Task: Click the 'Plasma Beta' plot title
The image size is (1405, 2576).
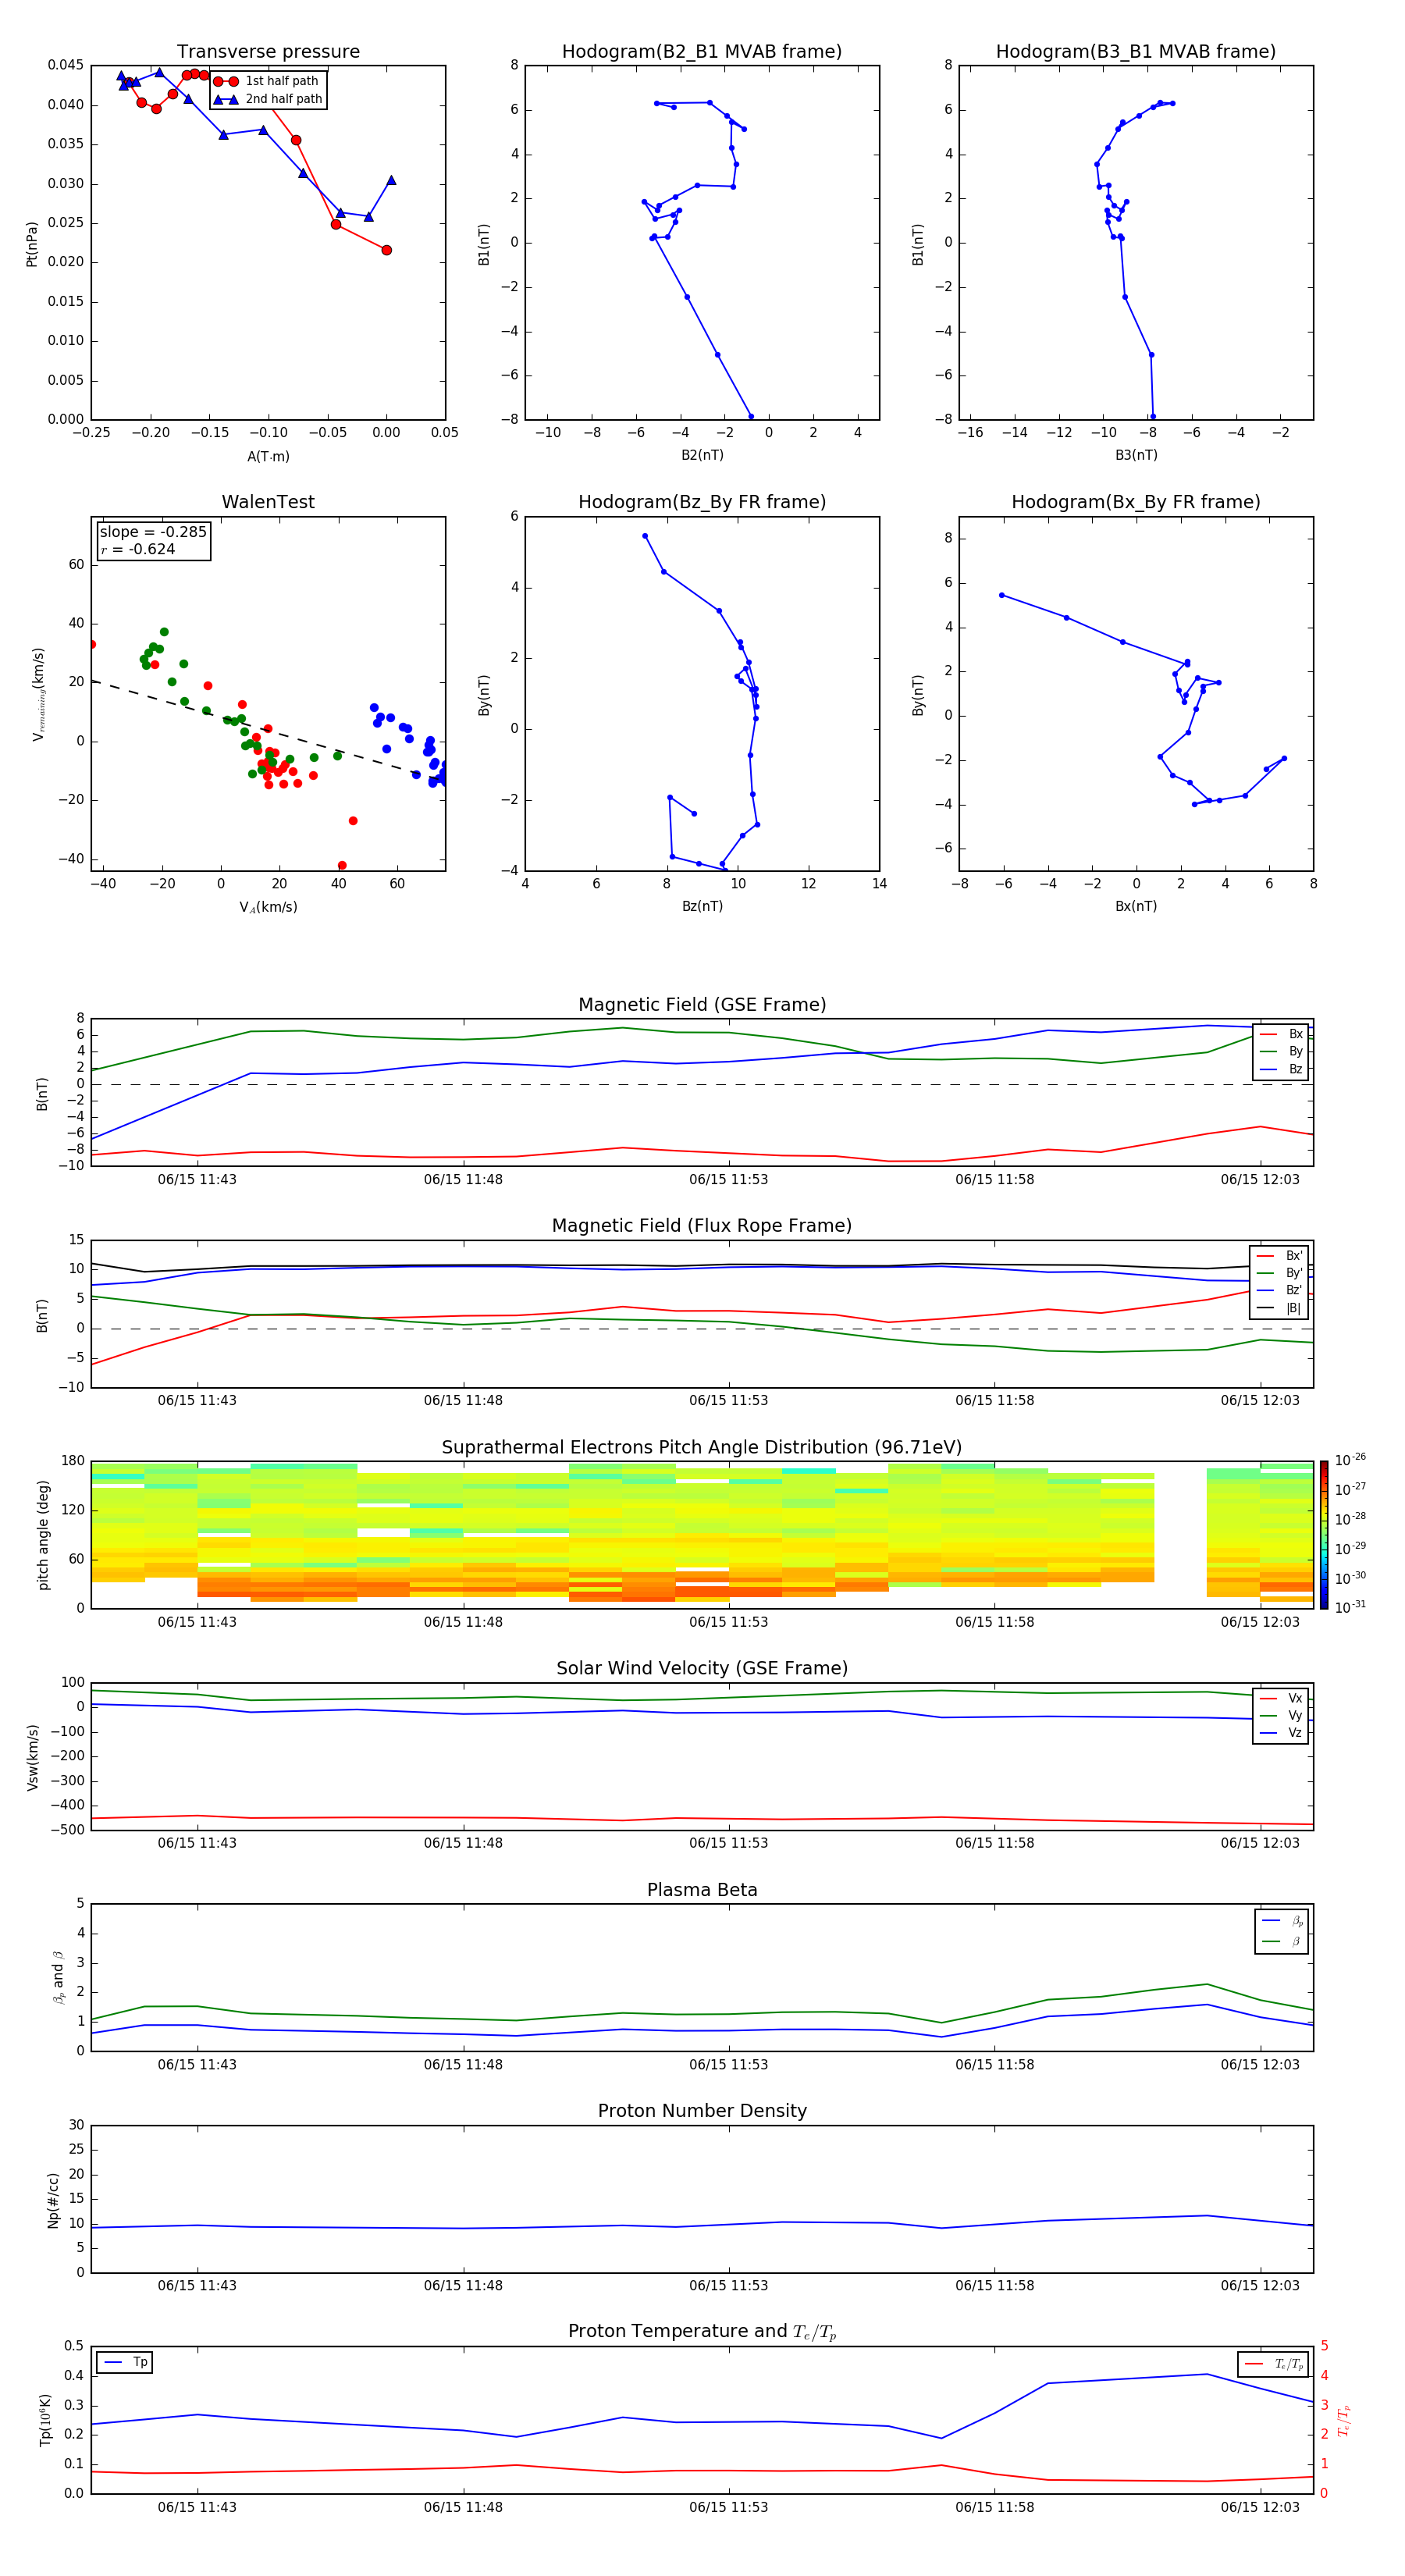Action: point(702,1891)
